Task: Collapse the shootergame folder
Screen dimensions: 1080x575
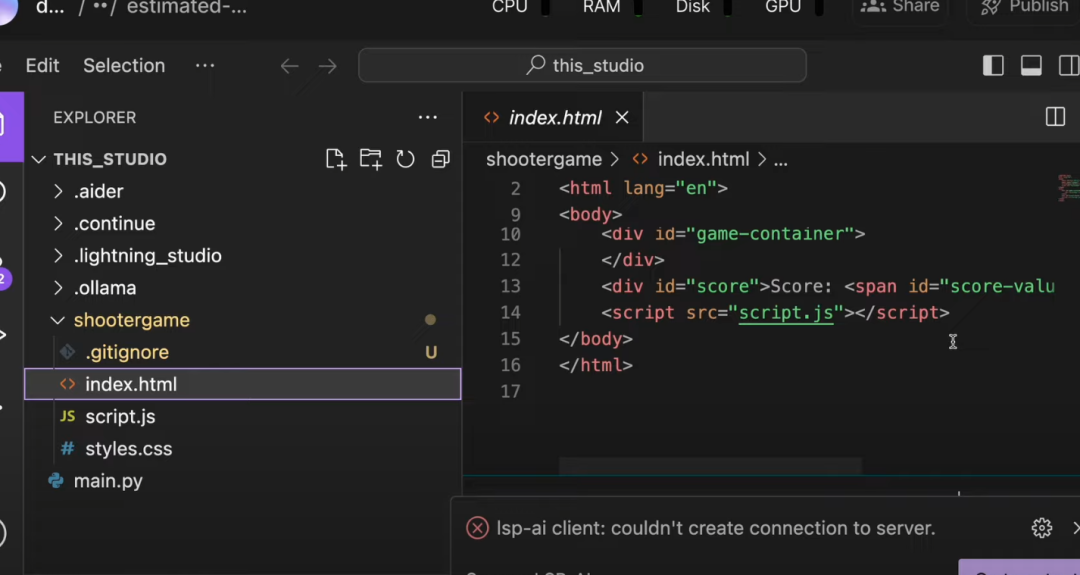Action: pyautogui.click(x=130, y=320)
